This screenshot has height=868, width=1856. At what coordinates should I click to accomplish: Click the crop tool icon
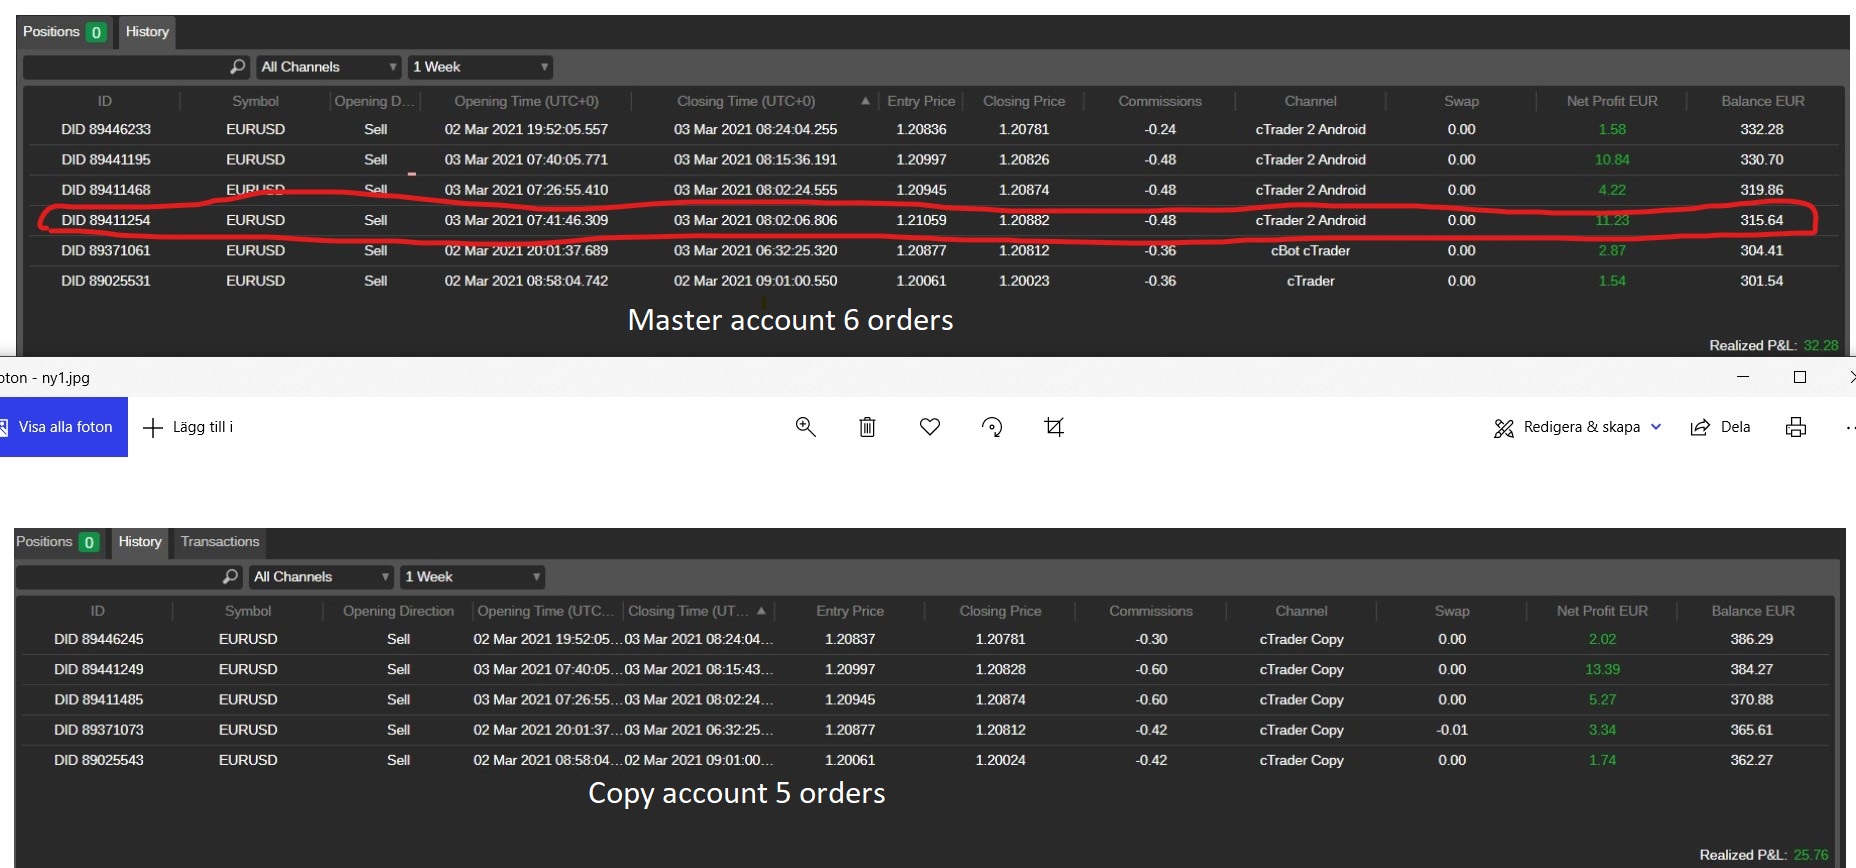[1054, 427]
